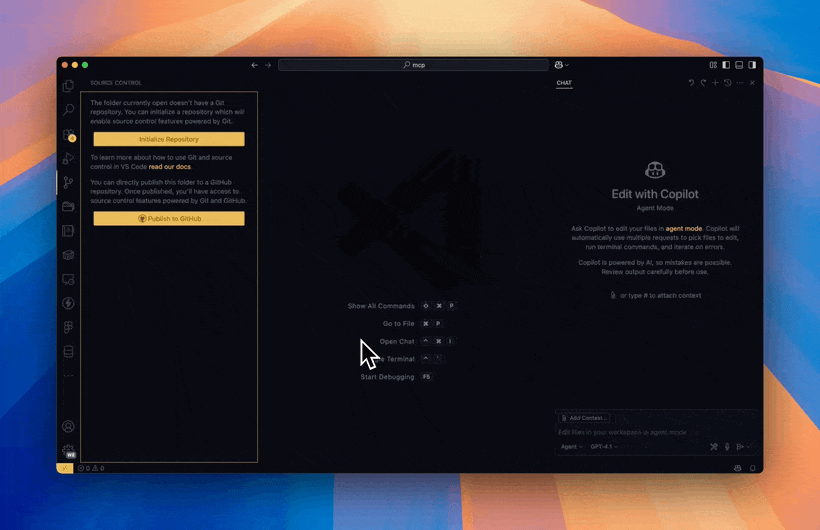Show additional views via ellipsis in activity bar
Screen dimensions: 820x530
(x=68, y=375)
